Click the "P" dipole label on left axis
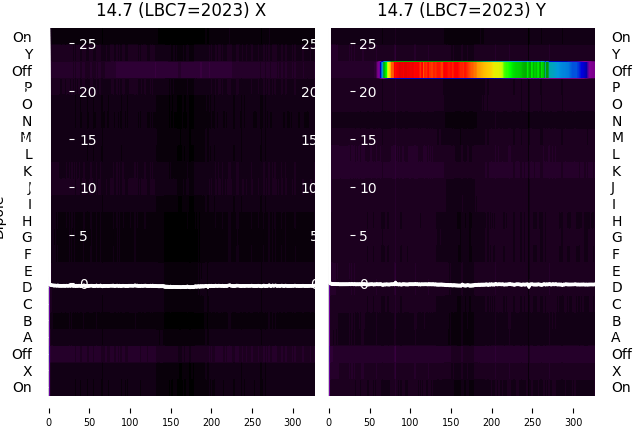 tap(28, 88)
